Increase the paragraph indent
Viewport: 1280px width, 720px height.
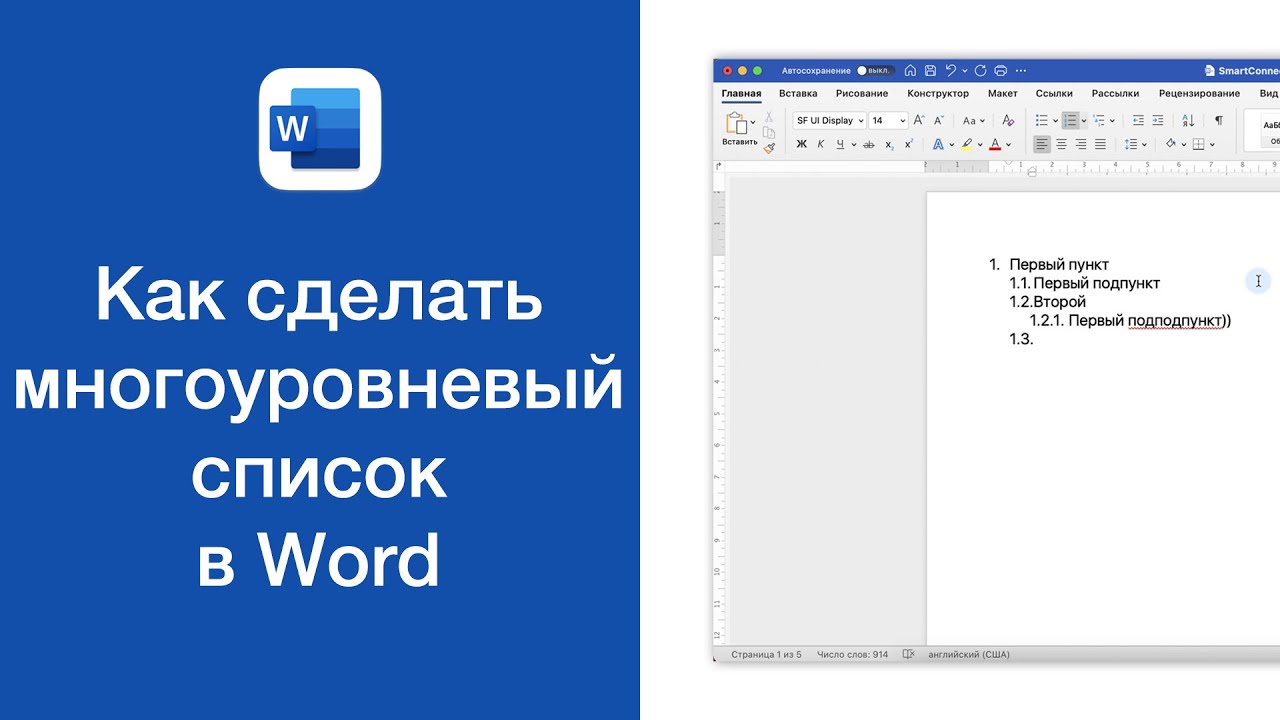pyautogui.click(x=1158, y=120)
